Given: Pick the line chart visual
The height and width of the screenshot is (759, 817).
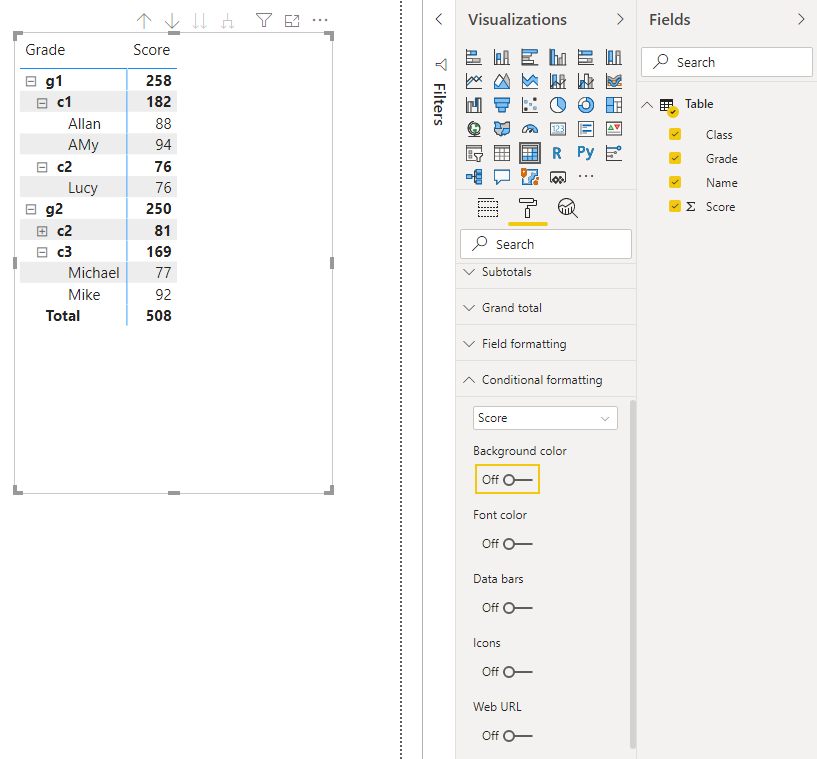Looking at the screenshot, I should (x=474, y=81).
